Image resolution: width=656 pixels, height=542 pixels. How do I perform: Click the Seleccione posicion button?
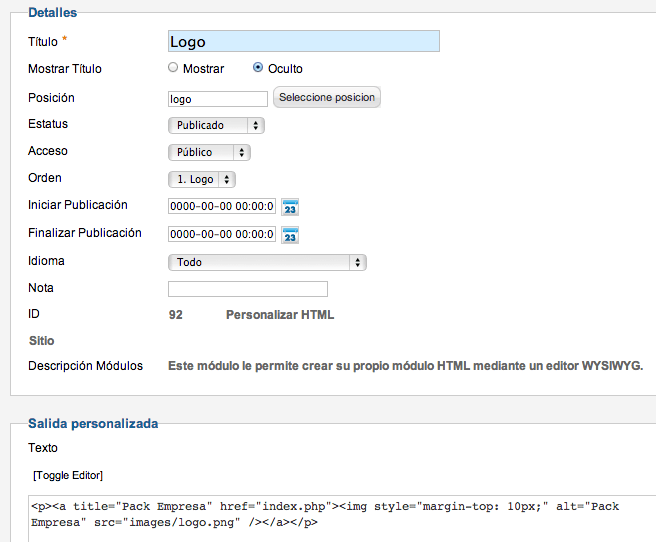click(327, 97)
